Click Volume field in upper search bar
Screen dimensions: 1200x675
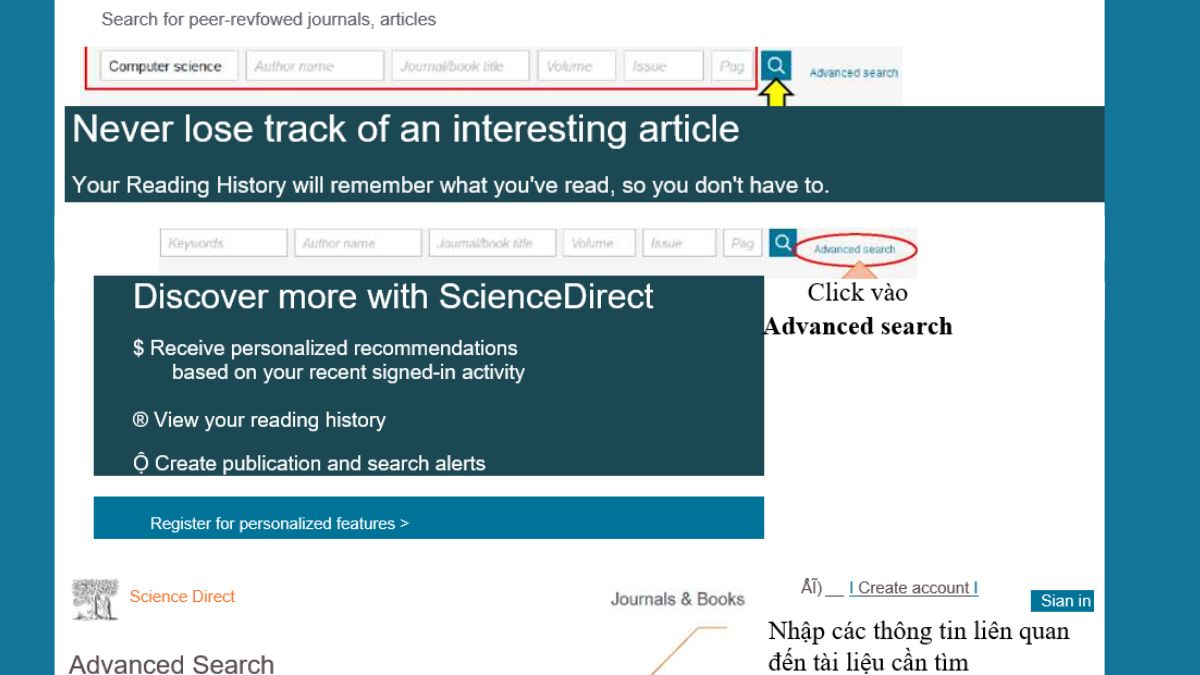point(577,66)
